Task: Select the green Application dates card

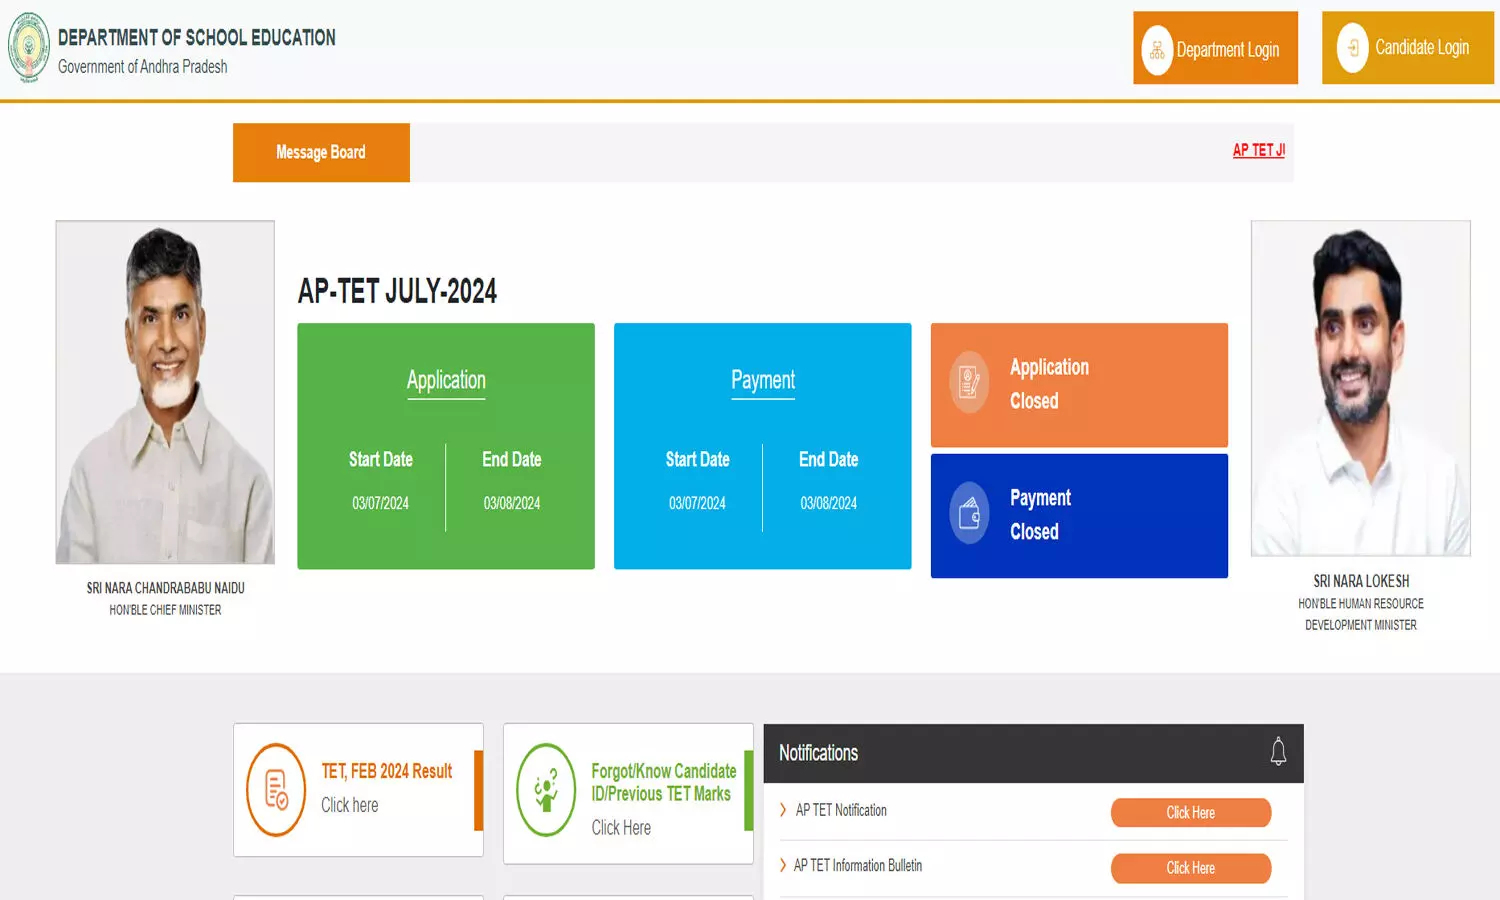Action: [x=446, y=446]
